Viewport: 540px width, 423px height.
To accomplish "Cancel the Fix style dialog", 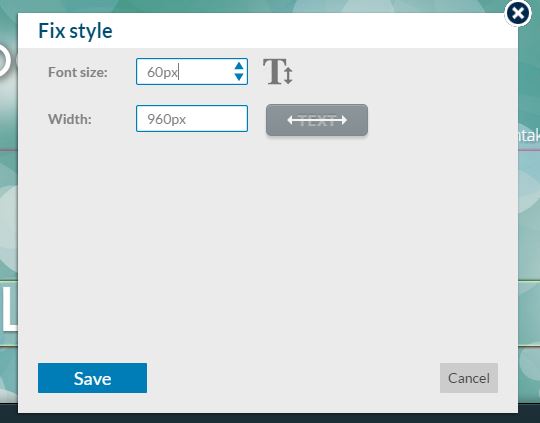I will point(469,378).
